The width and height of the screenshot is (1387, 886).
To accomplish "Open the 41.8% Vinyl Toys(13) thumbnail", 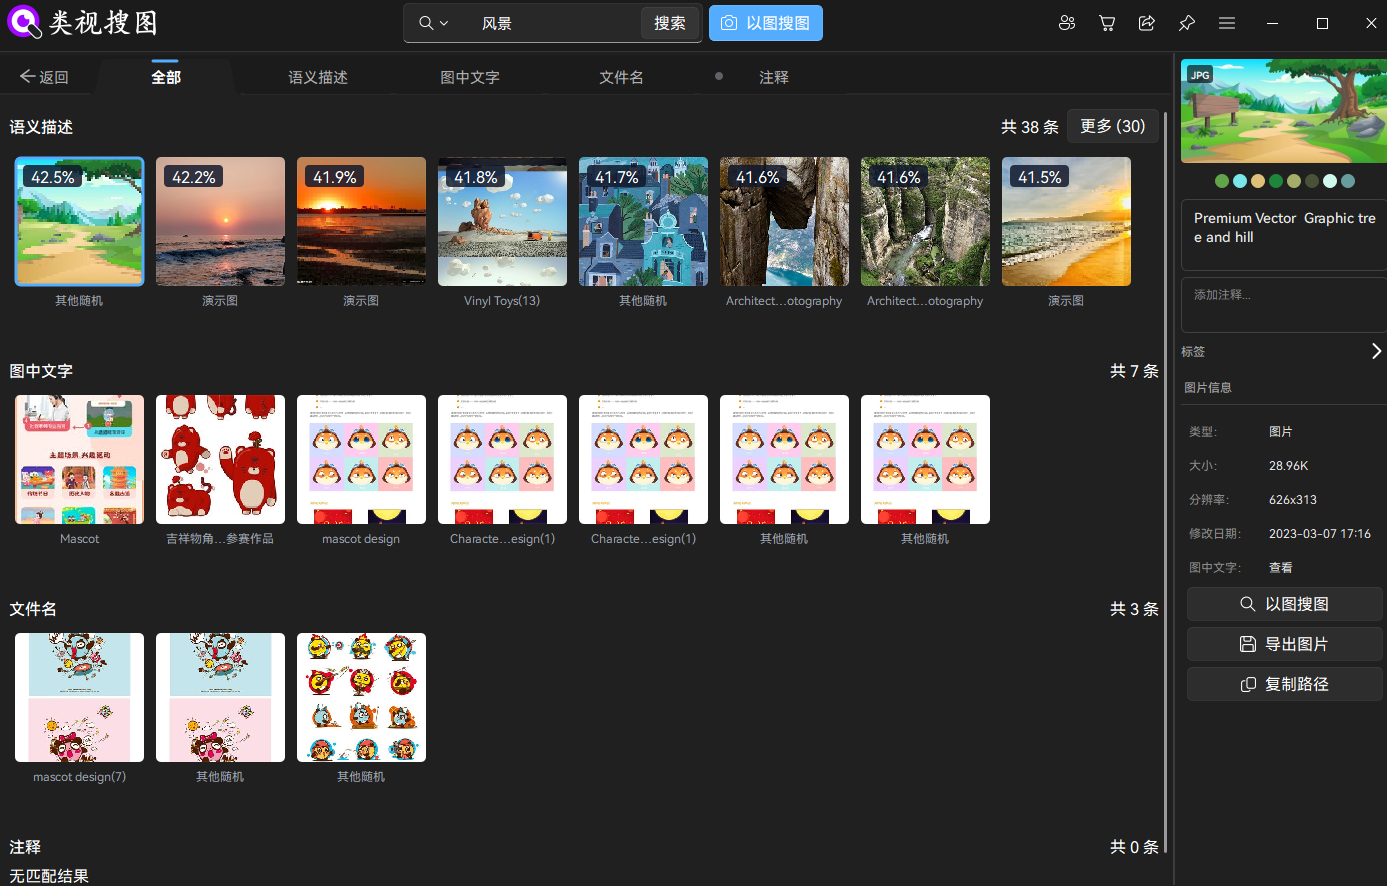I will pyautogui.click(x=502, y=221).
